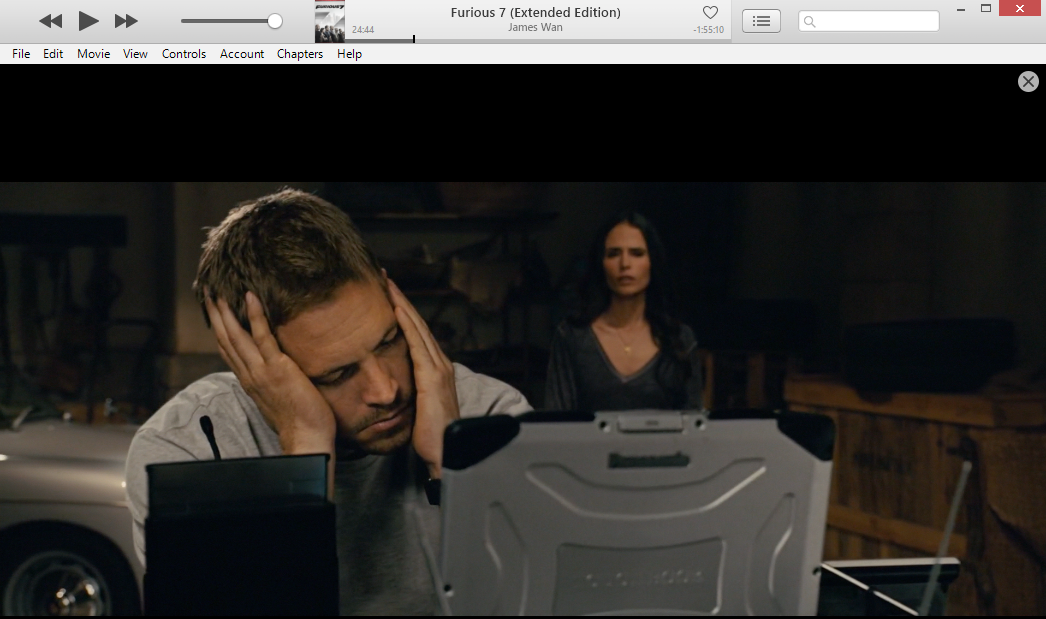This screenshot has height=619, width=1046.
Task: Love the movie with the heart icon
Action: pos(710,12)
